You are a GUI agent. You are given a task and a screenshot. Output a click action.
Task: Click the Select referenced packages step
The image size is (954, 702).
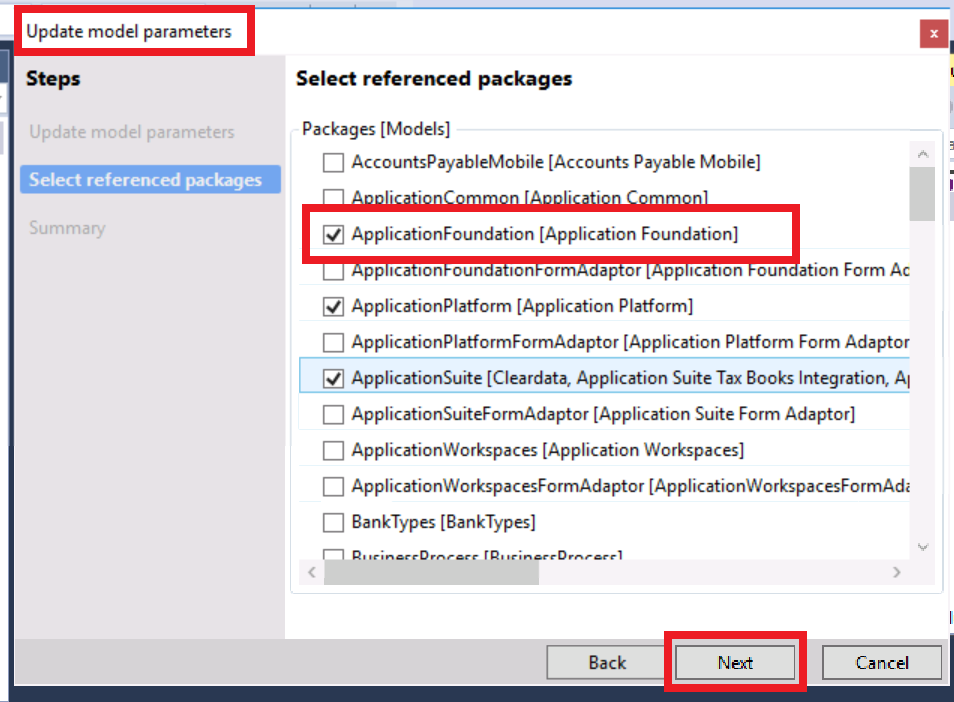(x=146, y=180)
